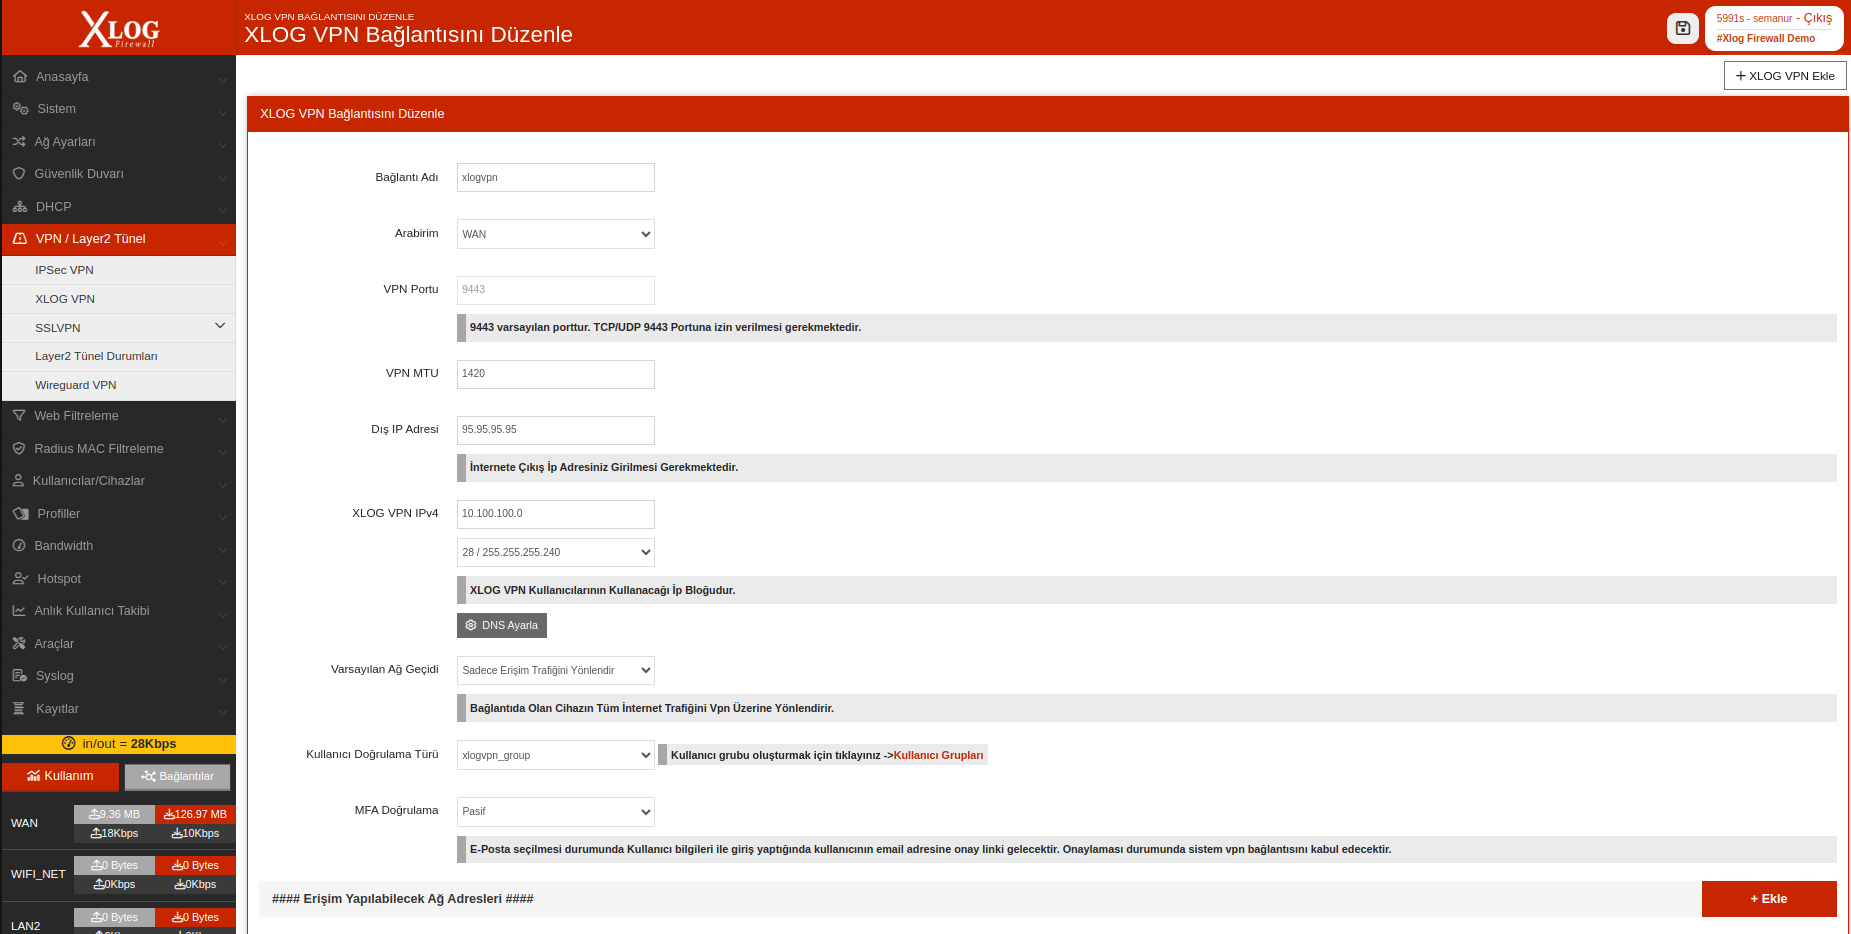Expand the Anasayfa menu chevron
The height and width of the screenshot is (934, 1851).
[x=223, y=78]
